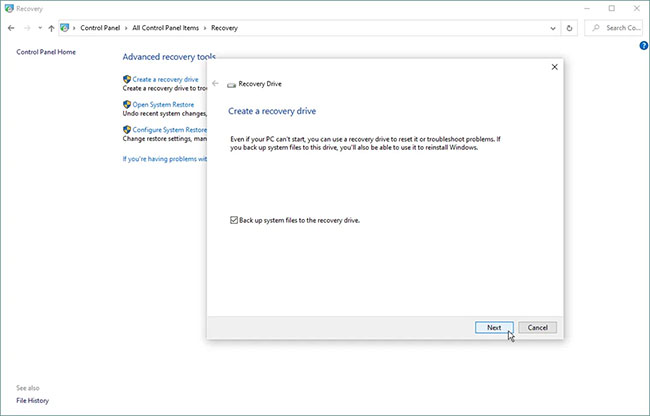Image resolution: width=650 pixels, height=416 pixels.
Task: Open Control Panel Home link
Action: pyautogui.click(x=46, y=52)
